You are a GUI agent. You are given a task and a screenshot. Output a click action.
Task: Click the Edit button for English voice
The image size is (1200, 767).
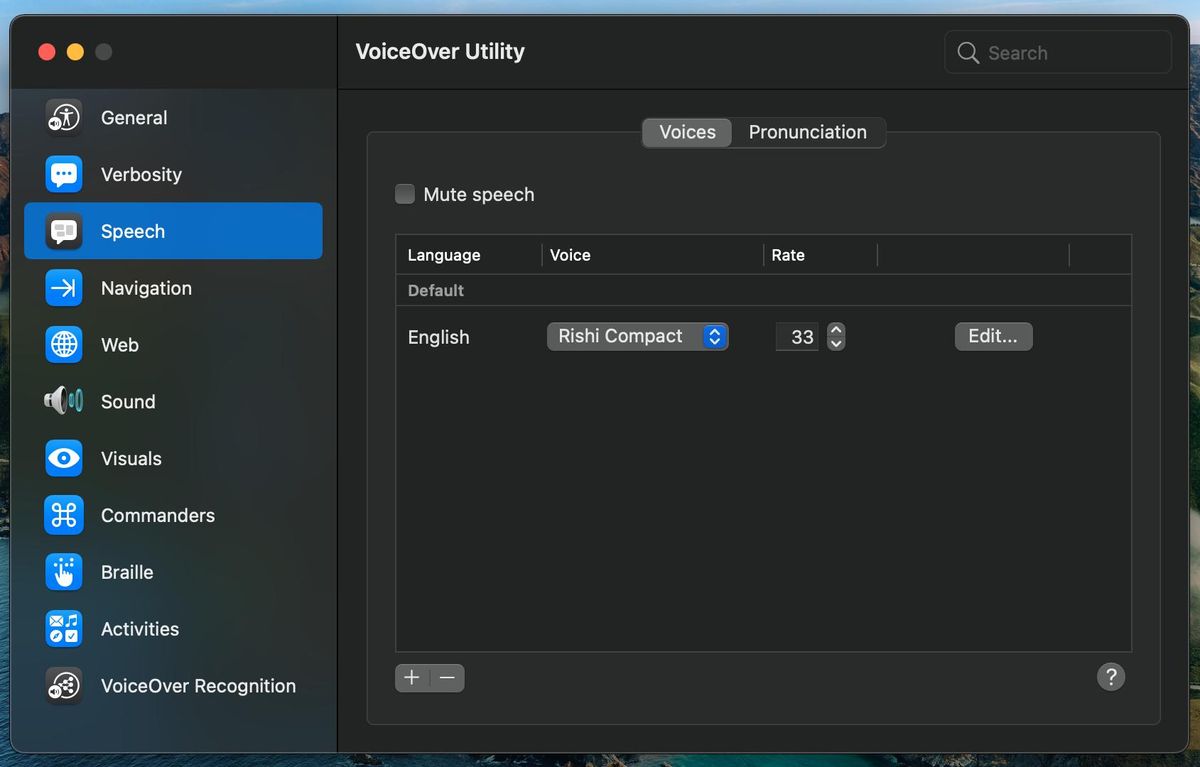point(992,336)
